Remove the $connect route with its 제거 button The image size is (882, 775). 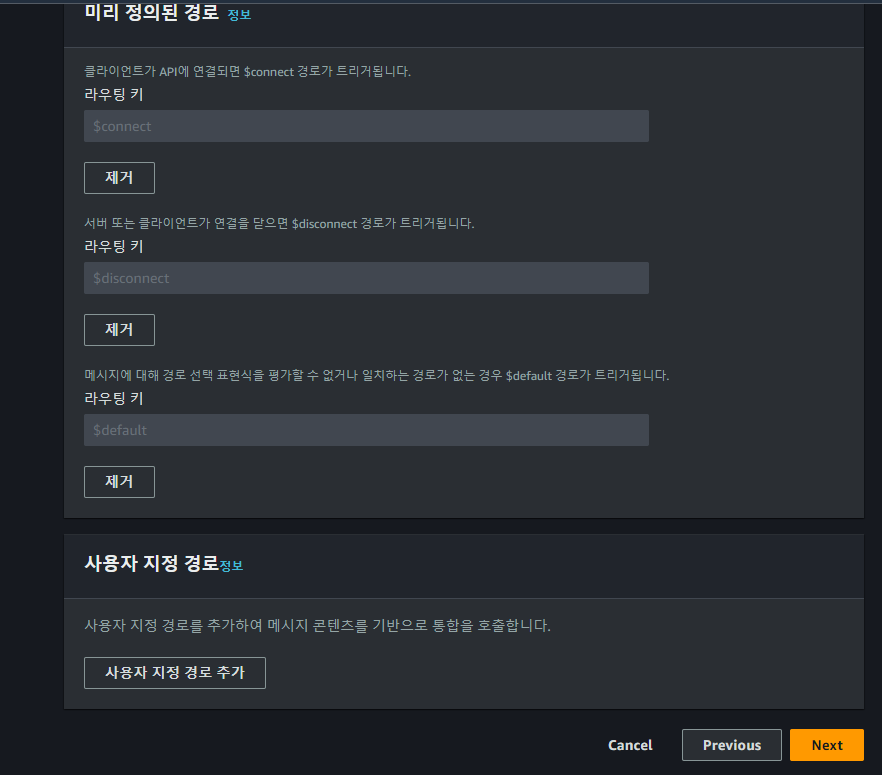[119, 177]
